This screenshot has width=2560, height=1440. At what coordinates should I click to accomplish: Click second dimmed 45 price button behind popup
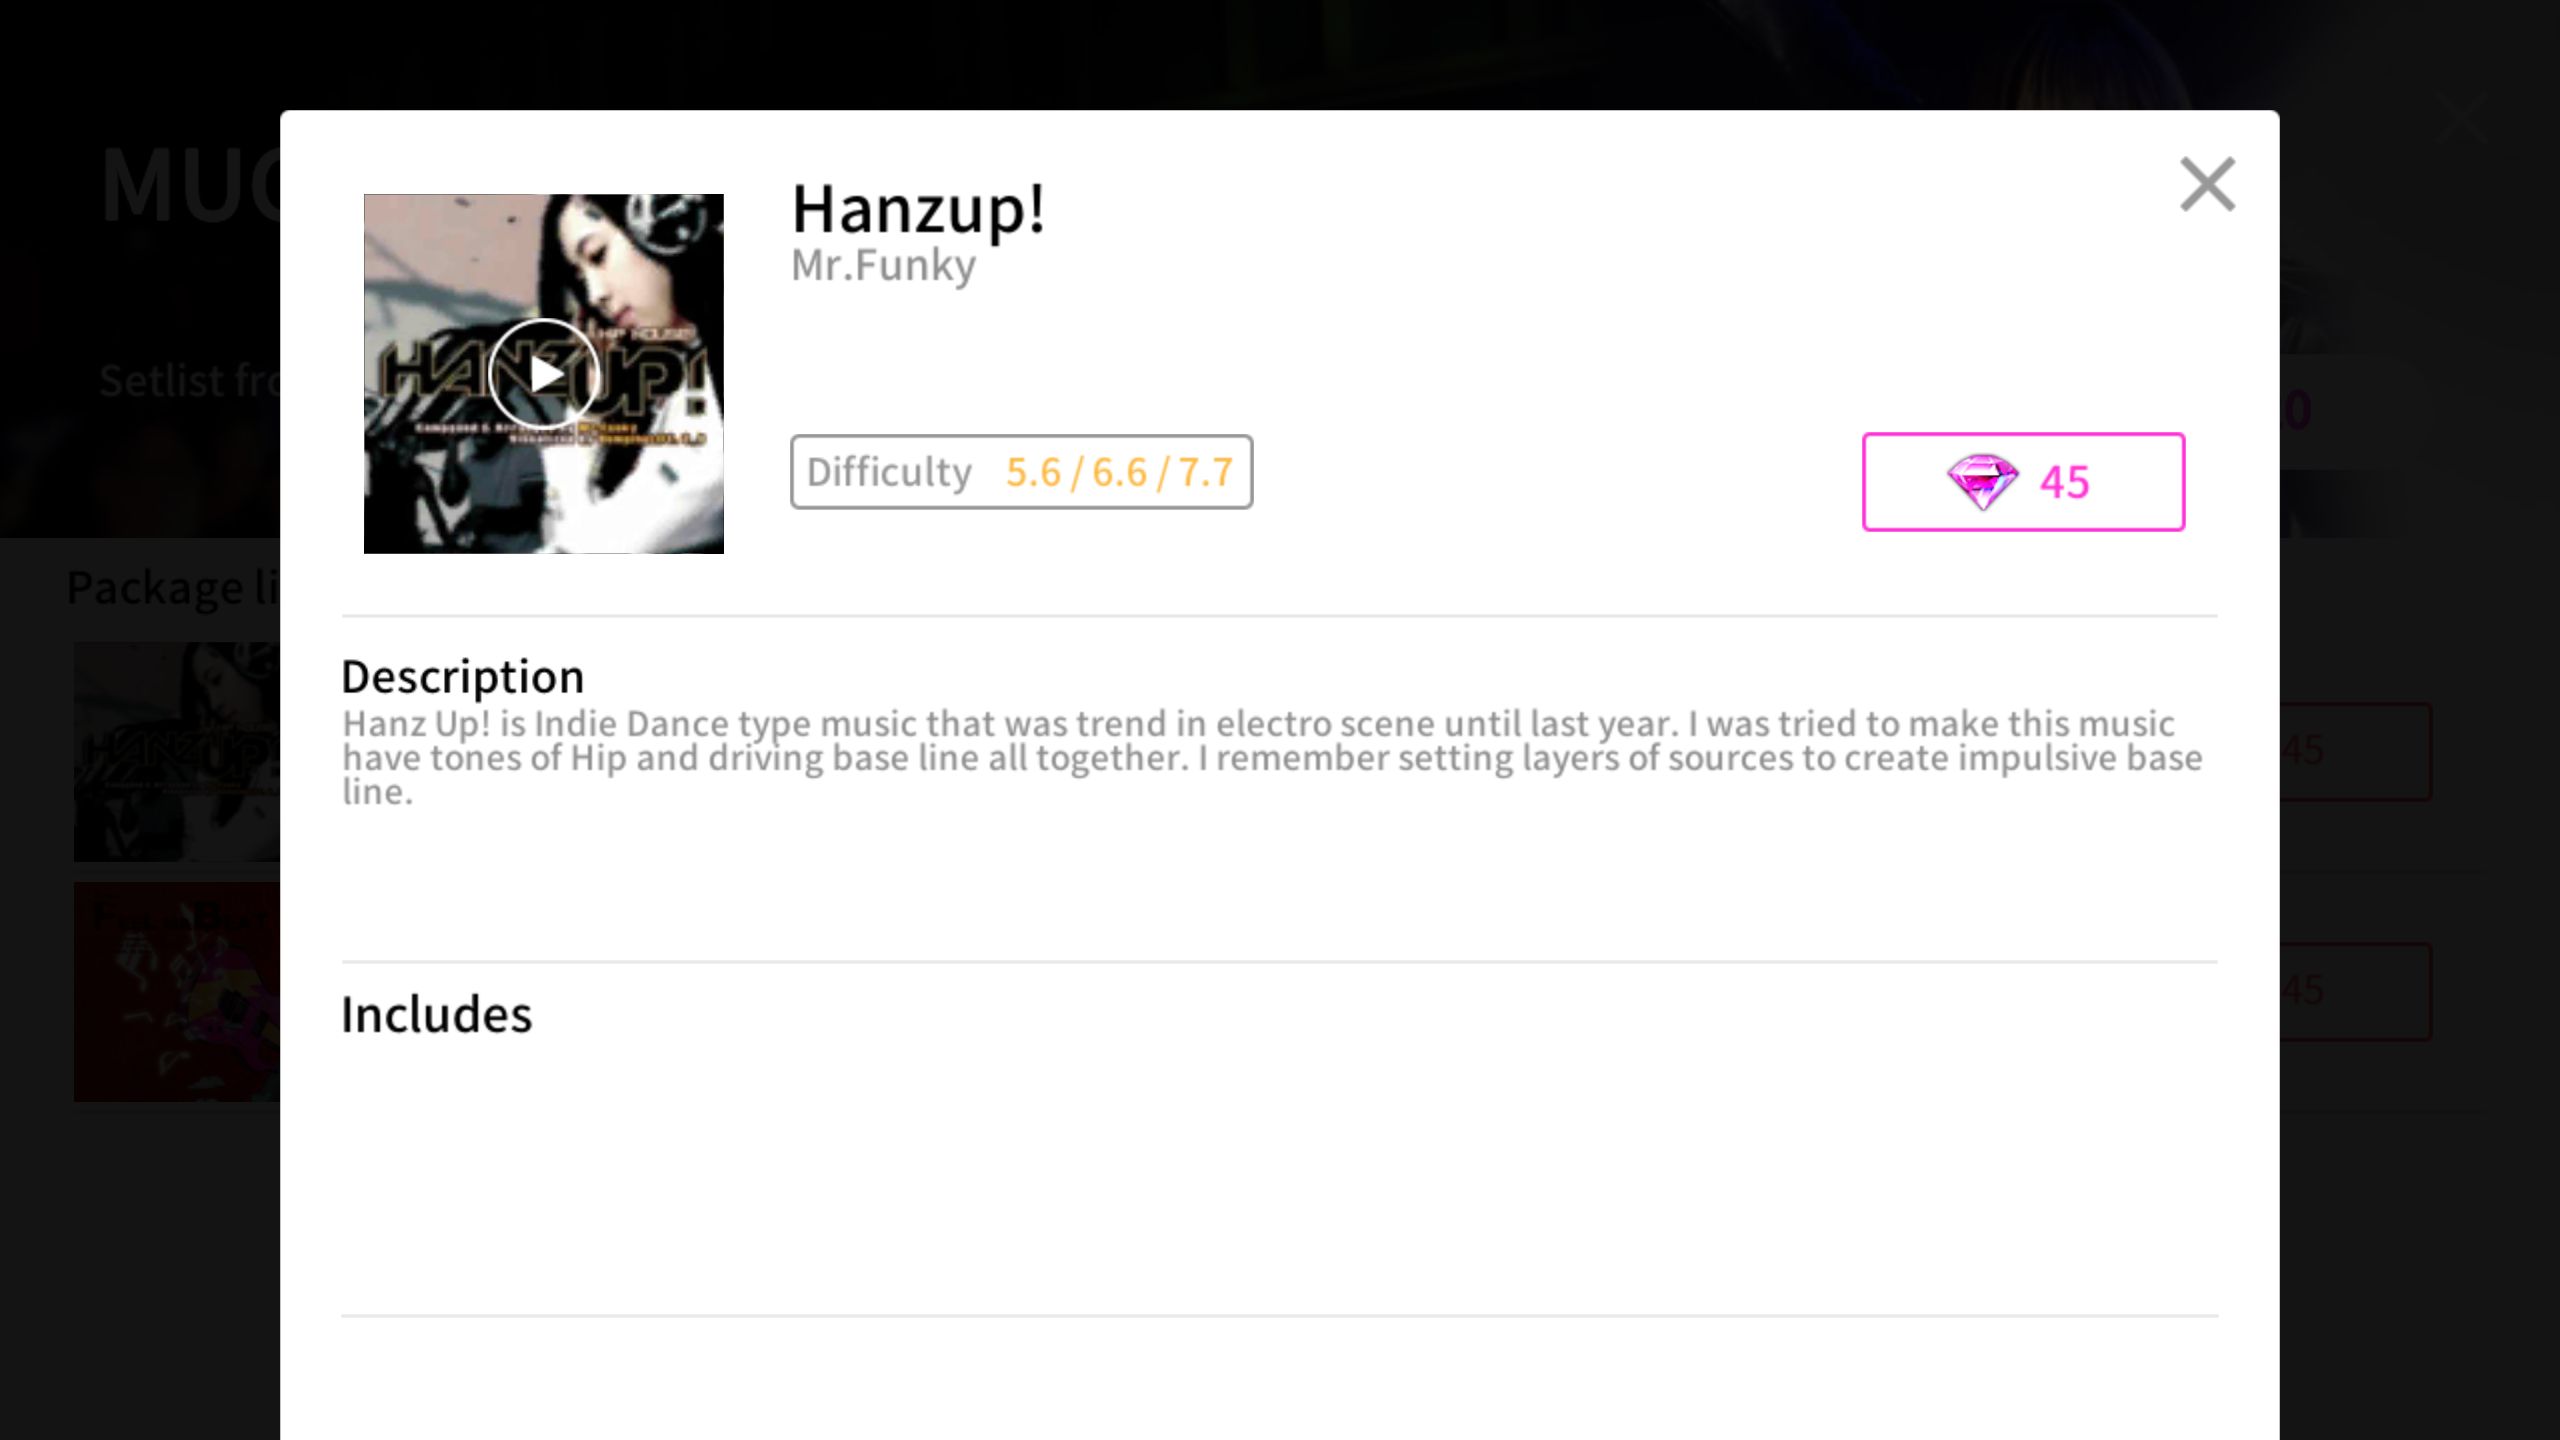[2355, 991]
